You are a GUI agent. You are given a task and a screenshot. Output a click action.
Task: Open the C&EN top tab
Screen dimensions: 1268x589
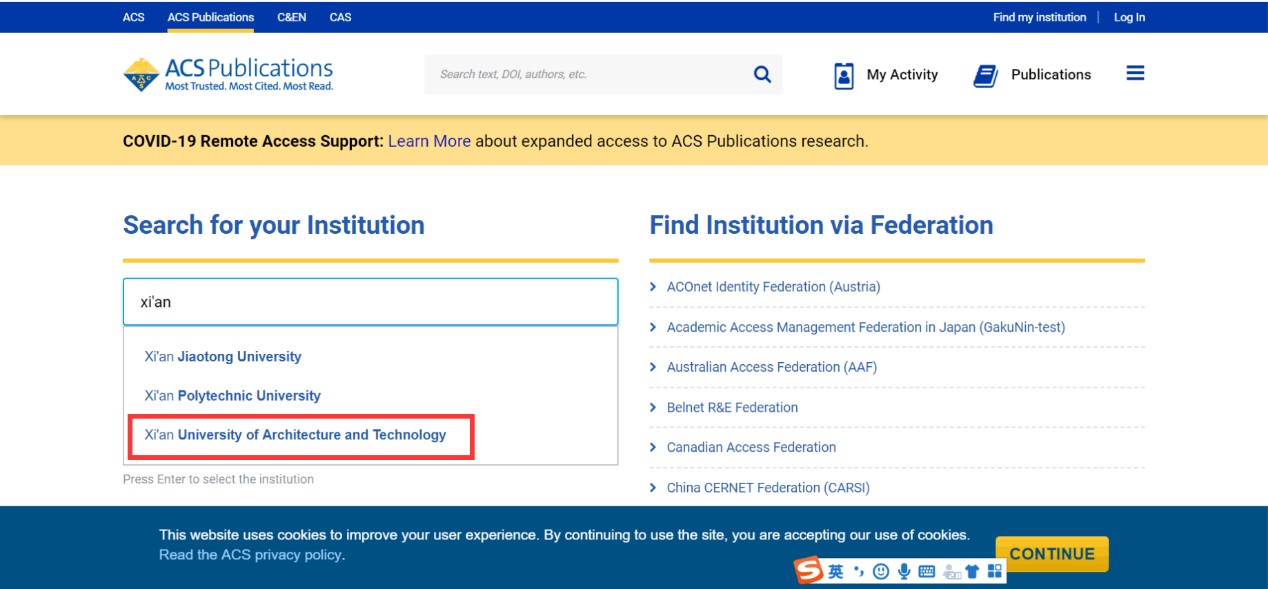pyautogui.click(x=293, y=17)
